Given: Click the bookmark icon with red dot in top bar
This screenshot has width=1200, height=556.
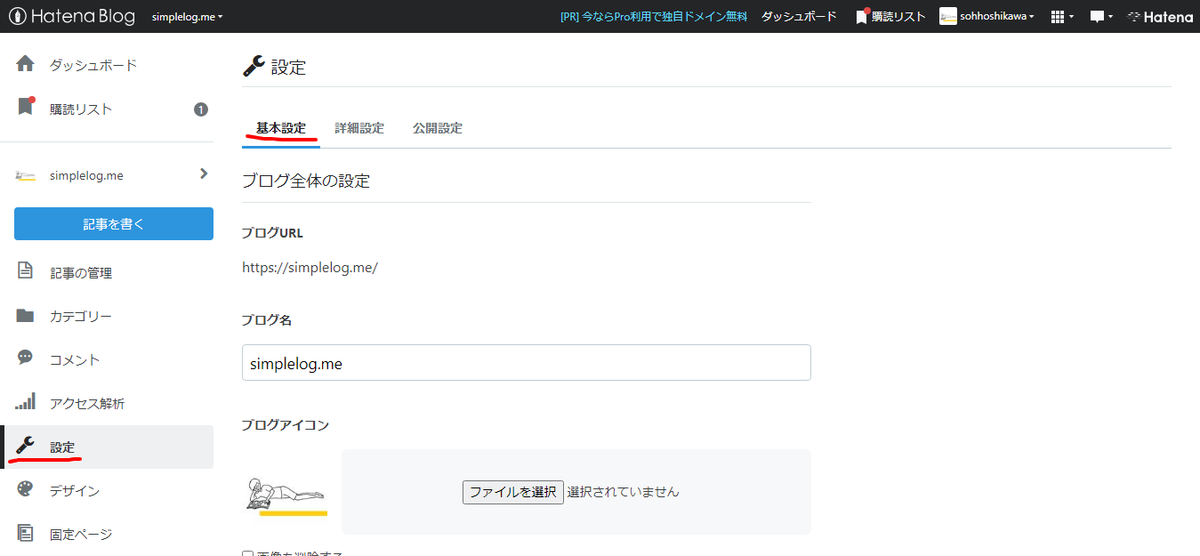Looking at the screenshot, I should pyautogui.click(x=860, y=16).
